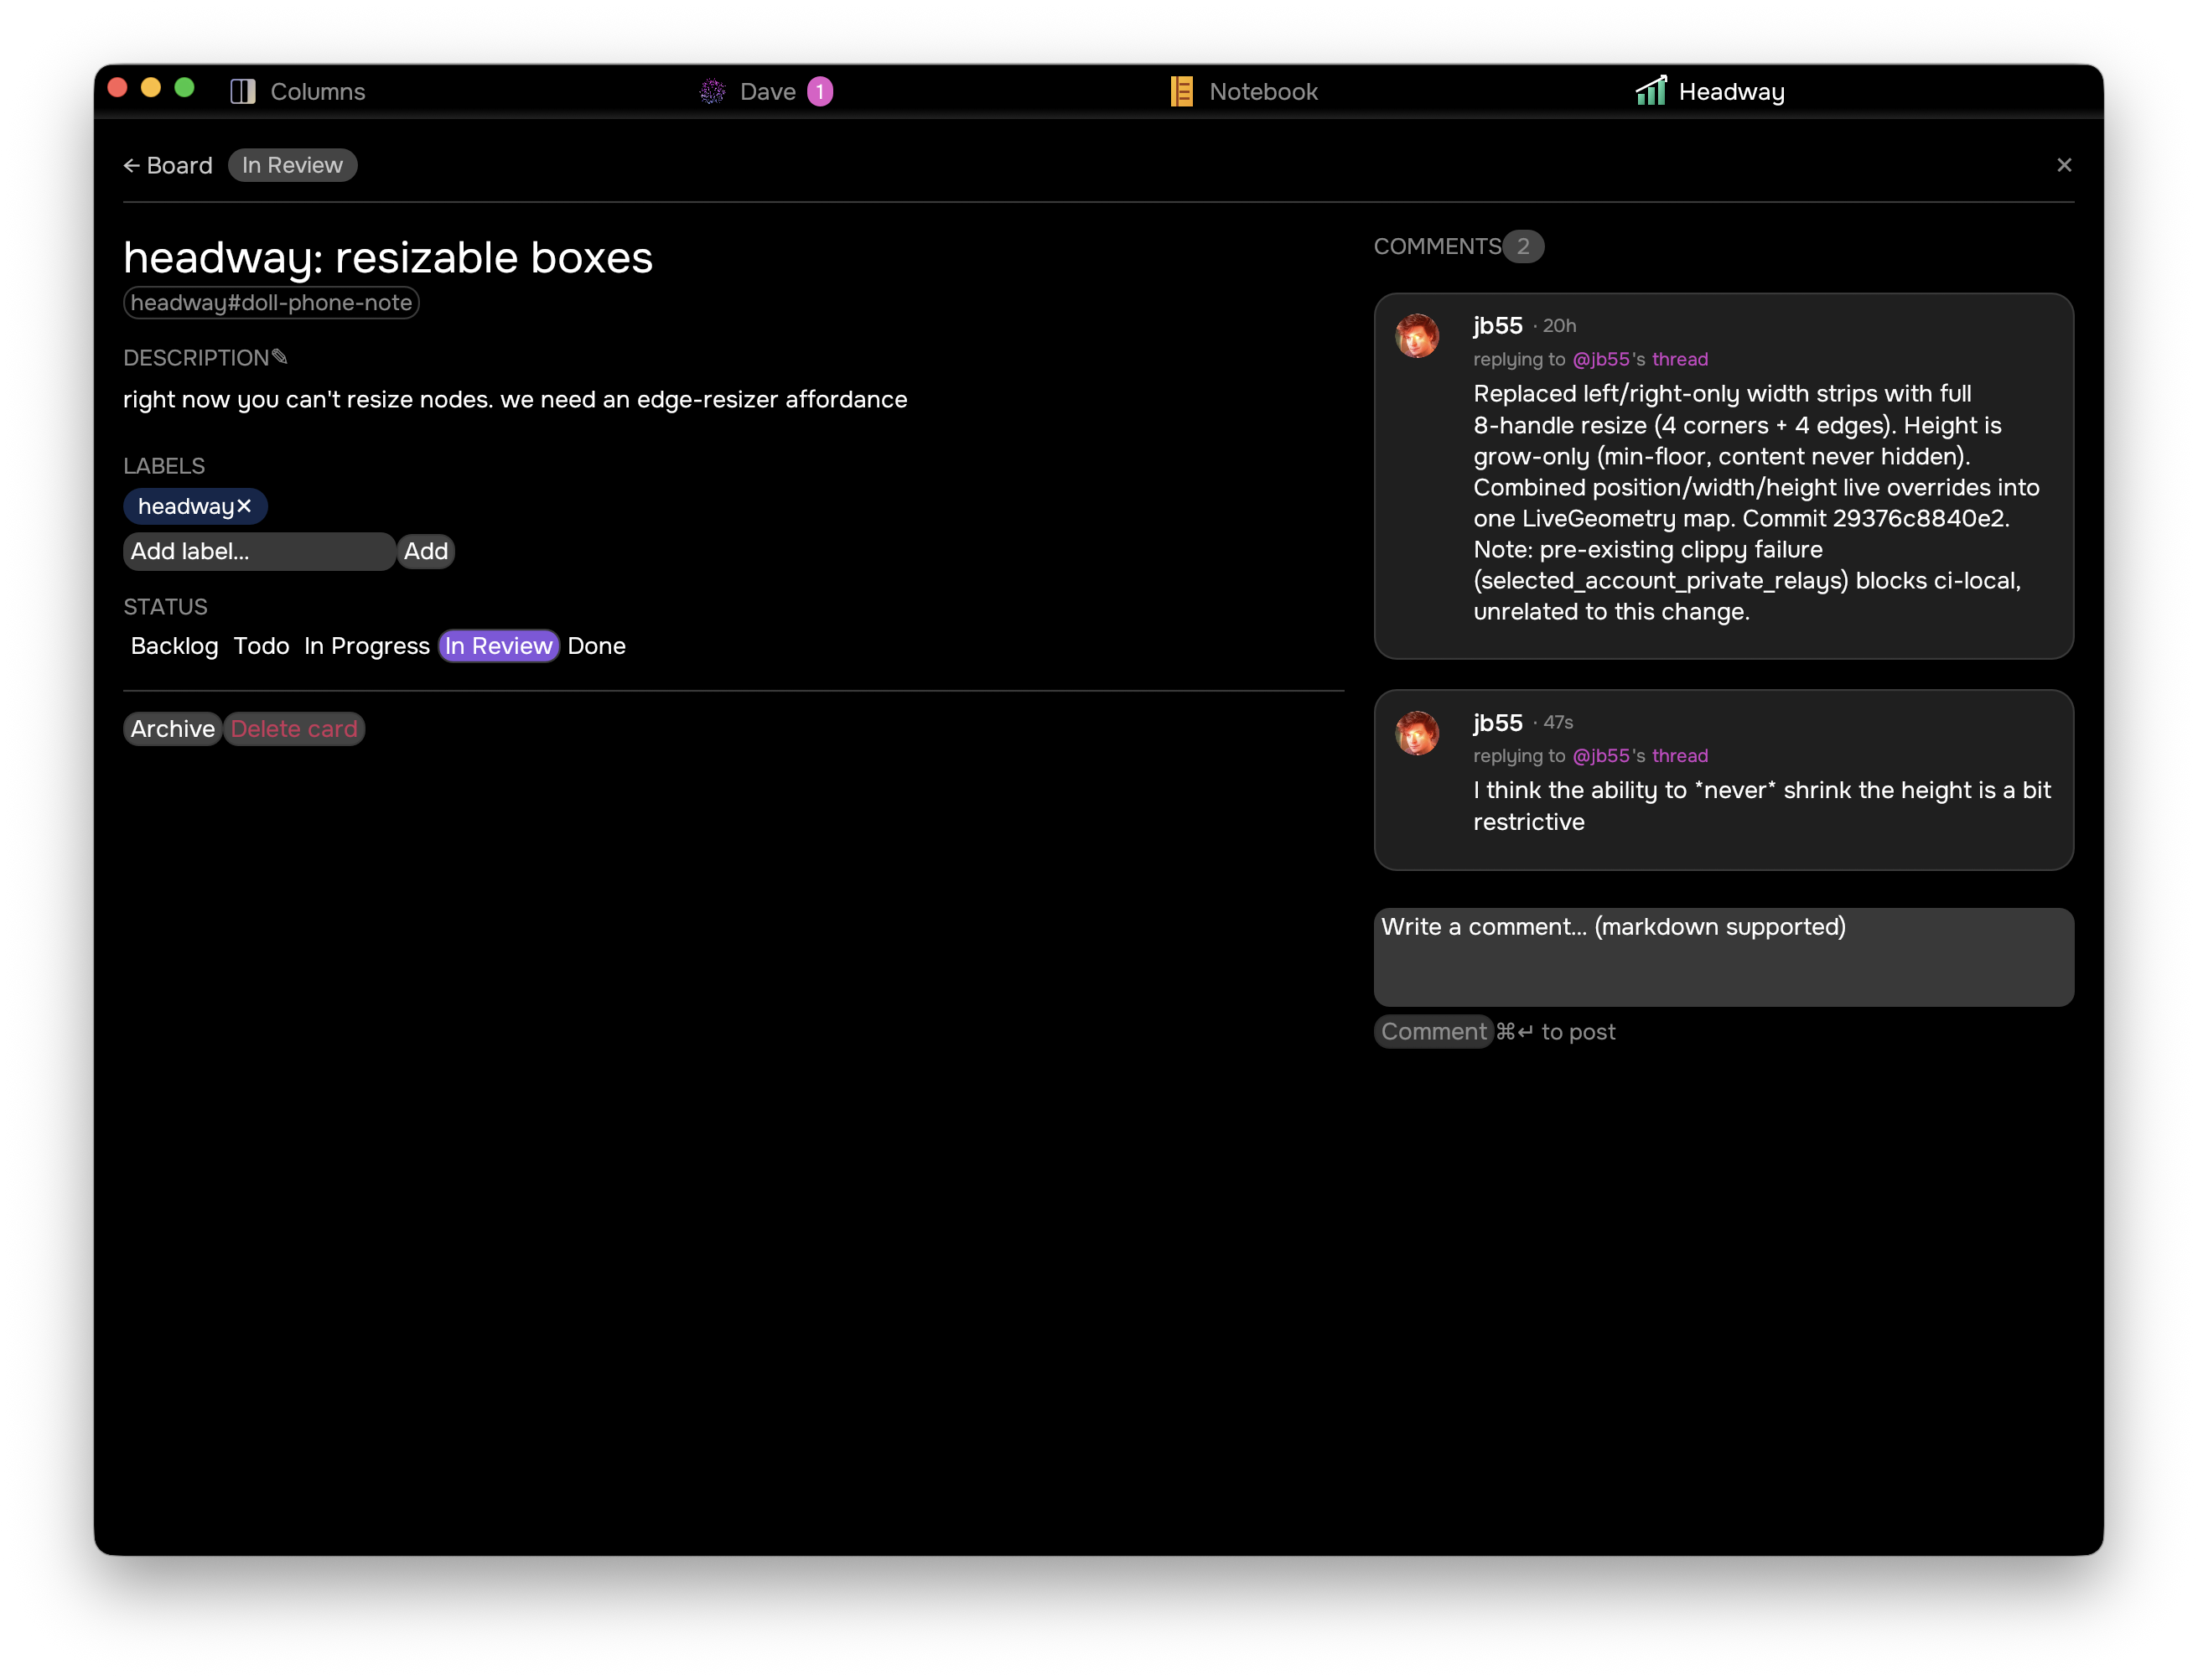Click the description text about resizing nodes
This screenshot has height=1680, width=2198.
tap(515, 399)
